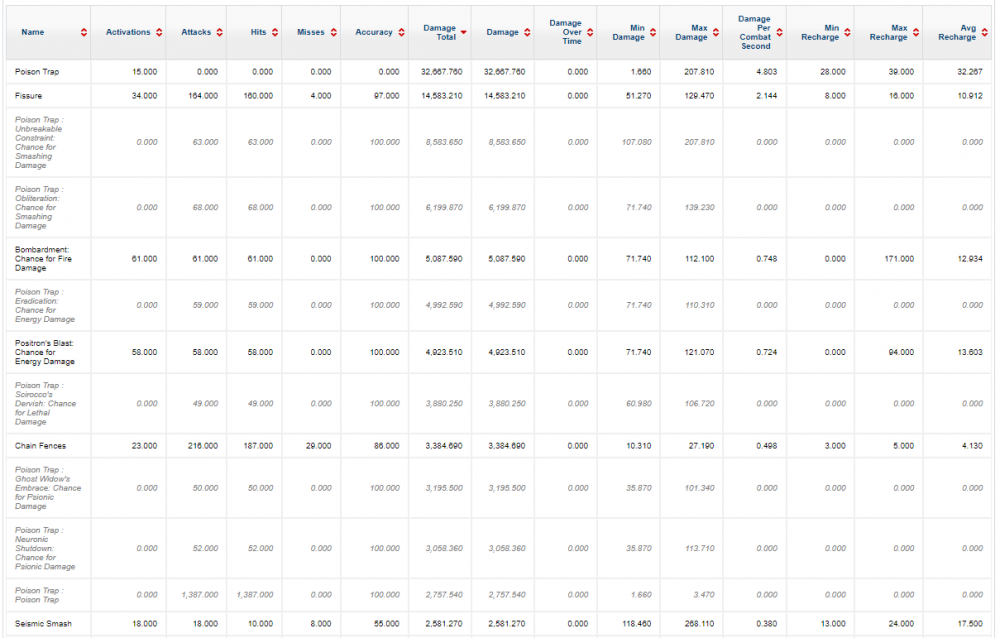
Task: Click the sort arrows beside Name header
Action: (84, 33)
